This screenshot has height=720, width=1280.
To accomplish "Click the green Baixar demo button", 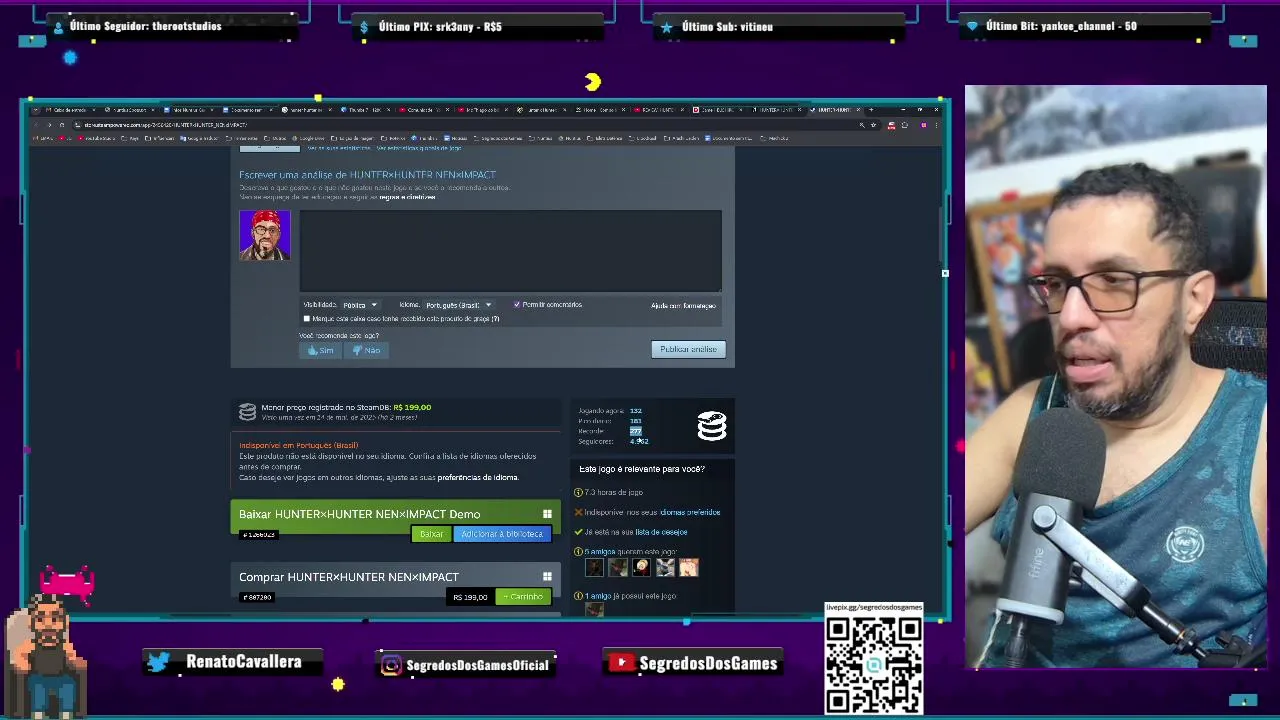I will pyautogui.click(x=431, y=534).
